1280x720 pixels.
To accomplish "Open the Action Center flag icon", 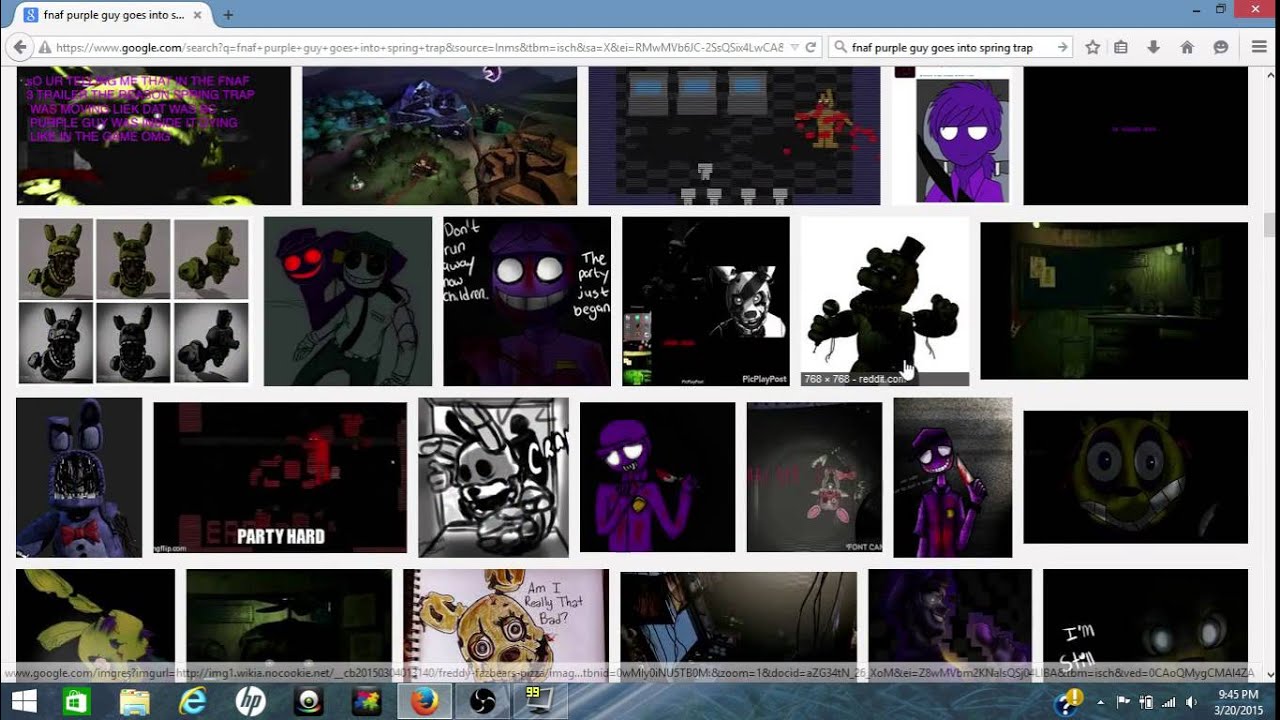I will 1123,702.
